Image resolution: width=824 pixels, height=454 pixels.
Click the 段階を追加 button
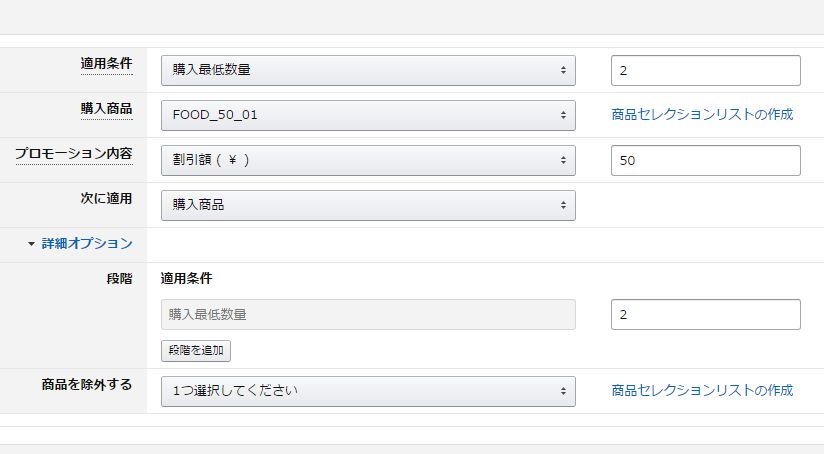195,350
